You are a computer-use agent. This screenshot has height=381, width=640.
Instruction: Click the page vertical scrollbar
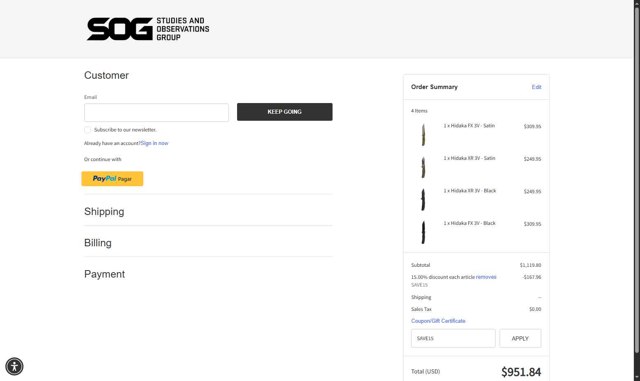click(x=636, y=180)
